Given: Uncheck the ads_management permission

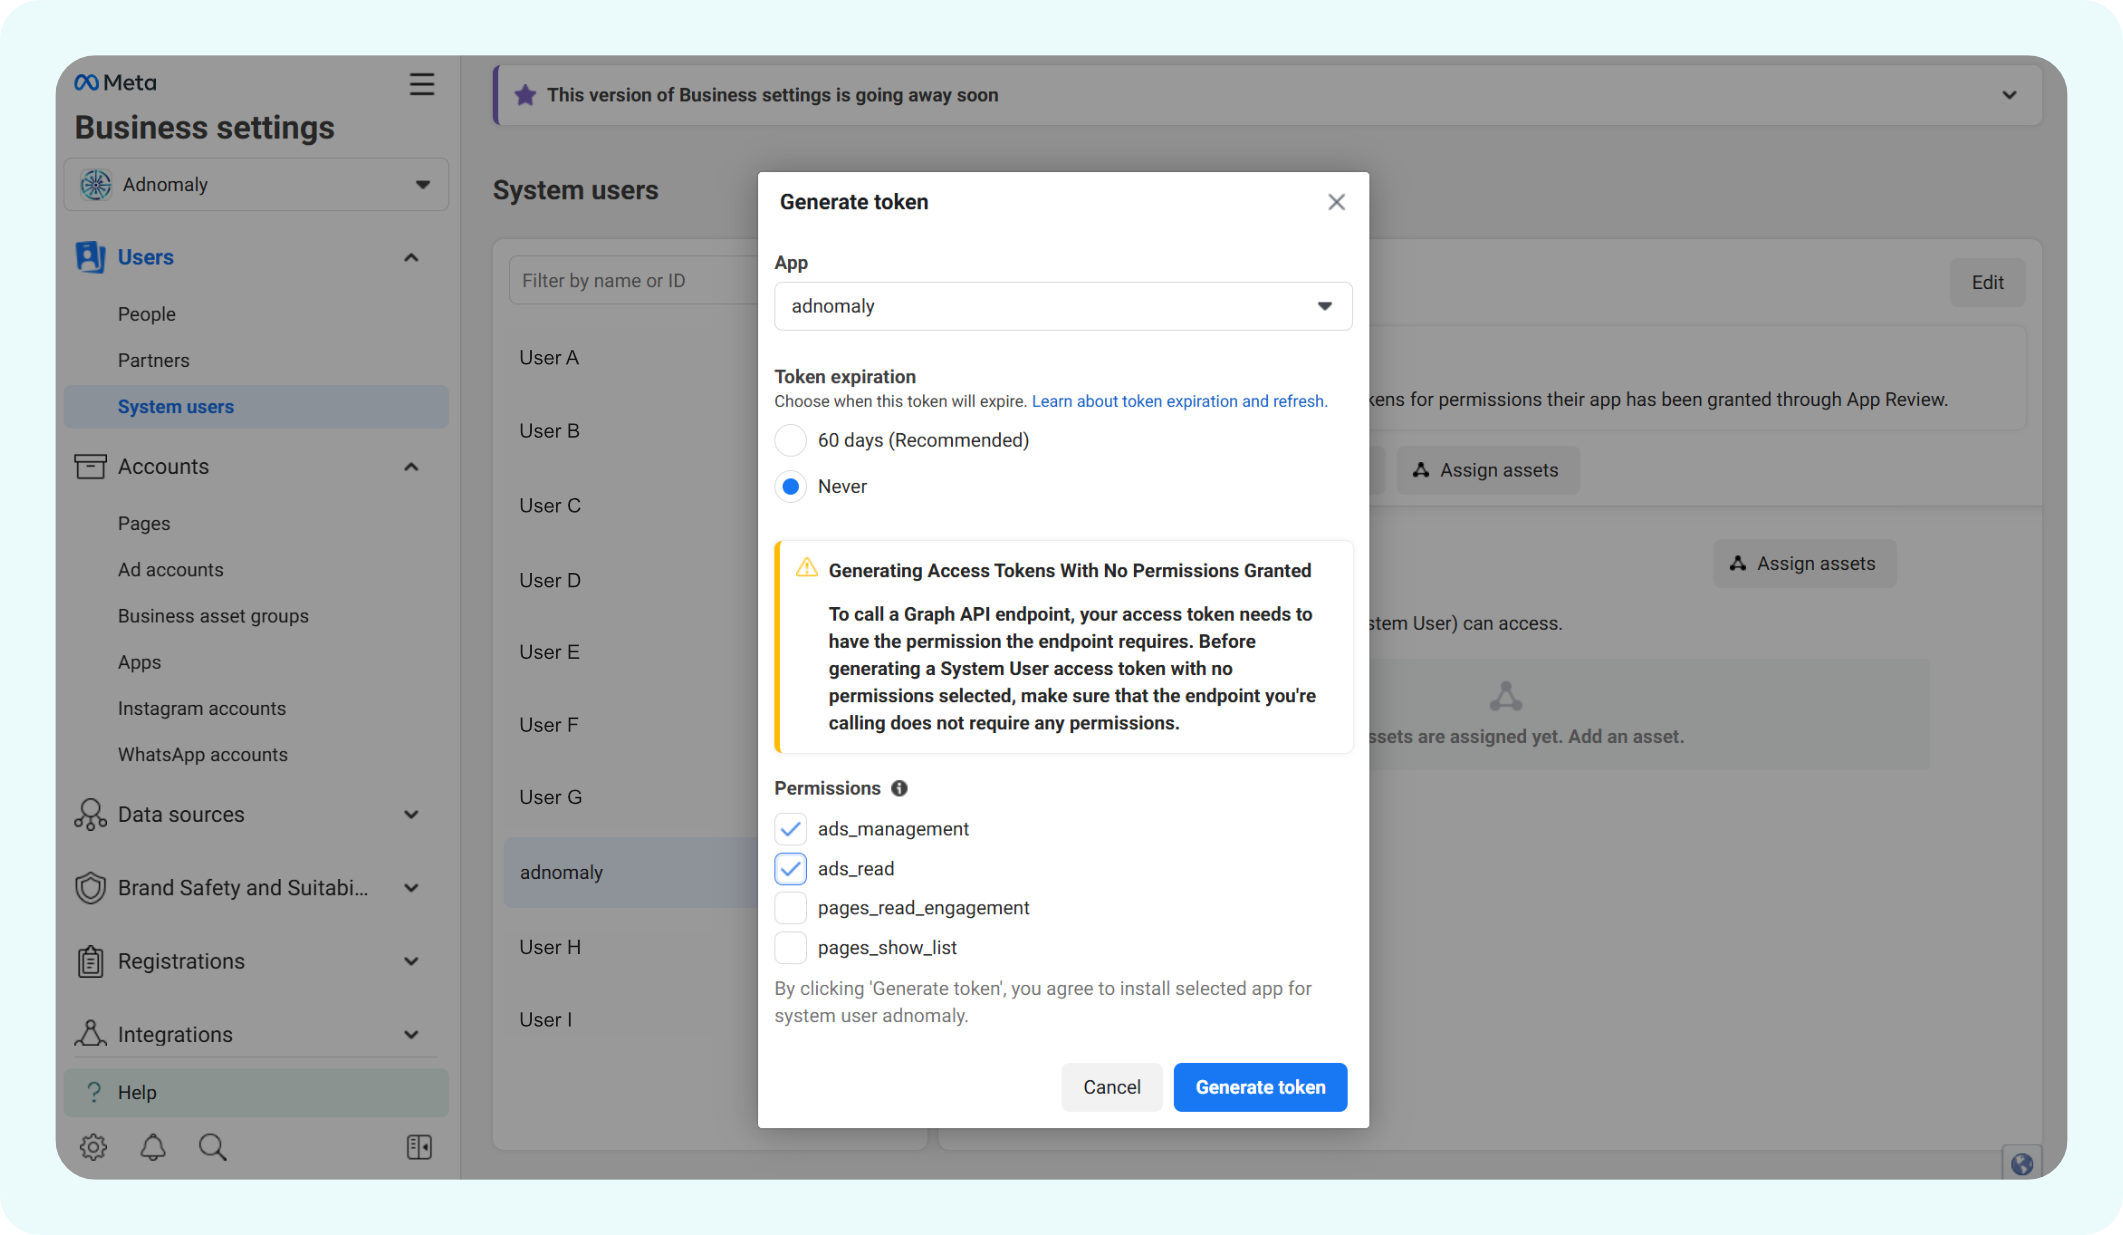Looking at the screenshot, I should [790, 829].
